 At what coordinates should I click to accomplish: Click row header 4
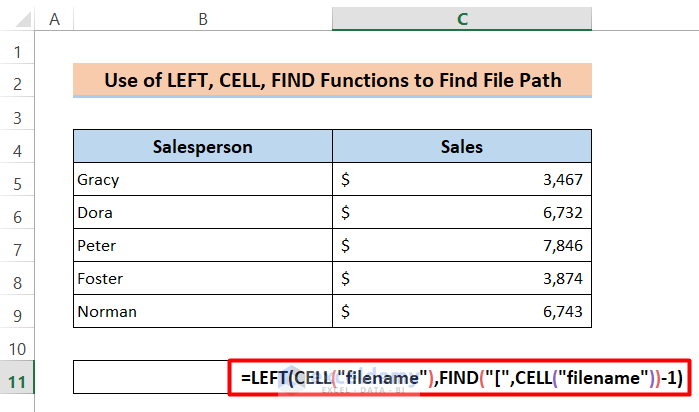pyautogui.click(x=17, y=147)
